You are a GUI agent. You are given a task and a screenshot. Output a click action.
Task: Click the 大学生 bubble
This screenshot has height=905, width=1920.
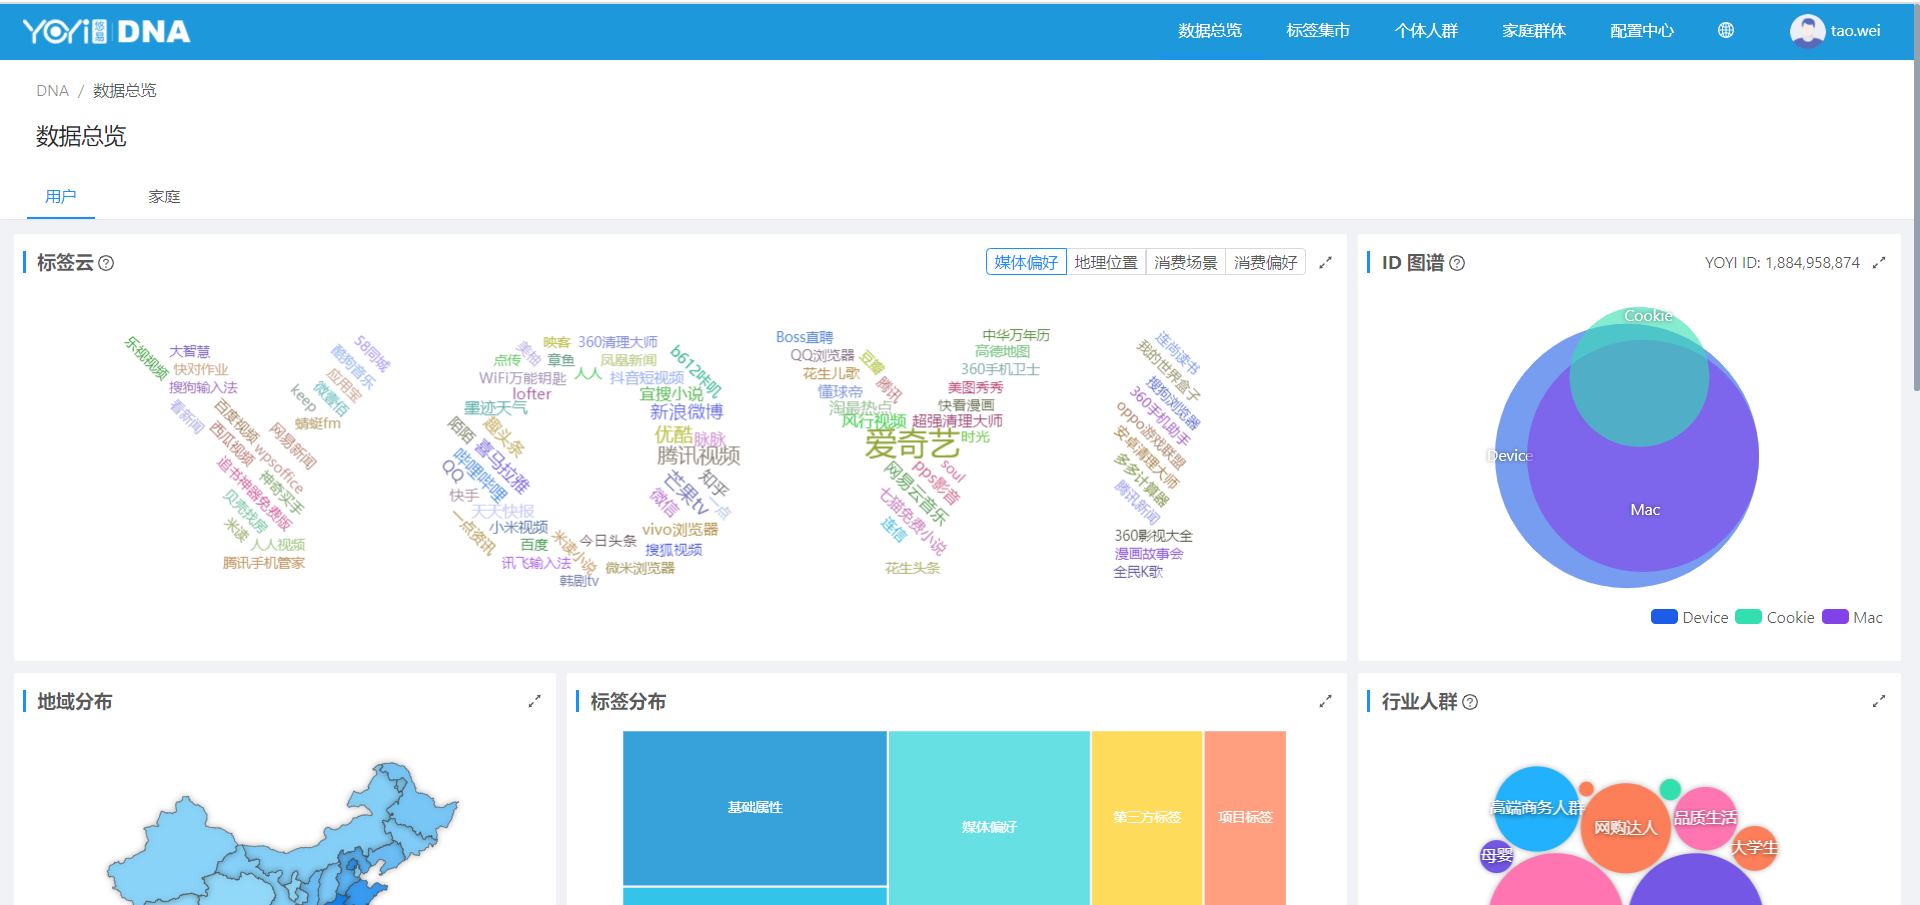click(x=1755, y=848)
